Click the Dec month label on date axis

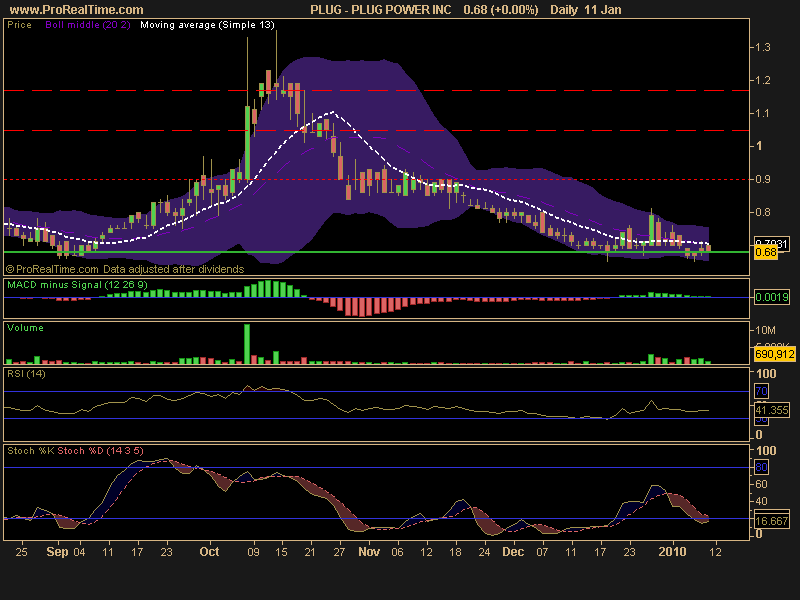513,552
